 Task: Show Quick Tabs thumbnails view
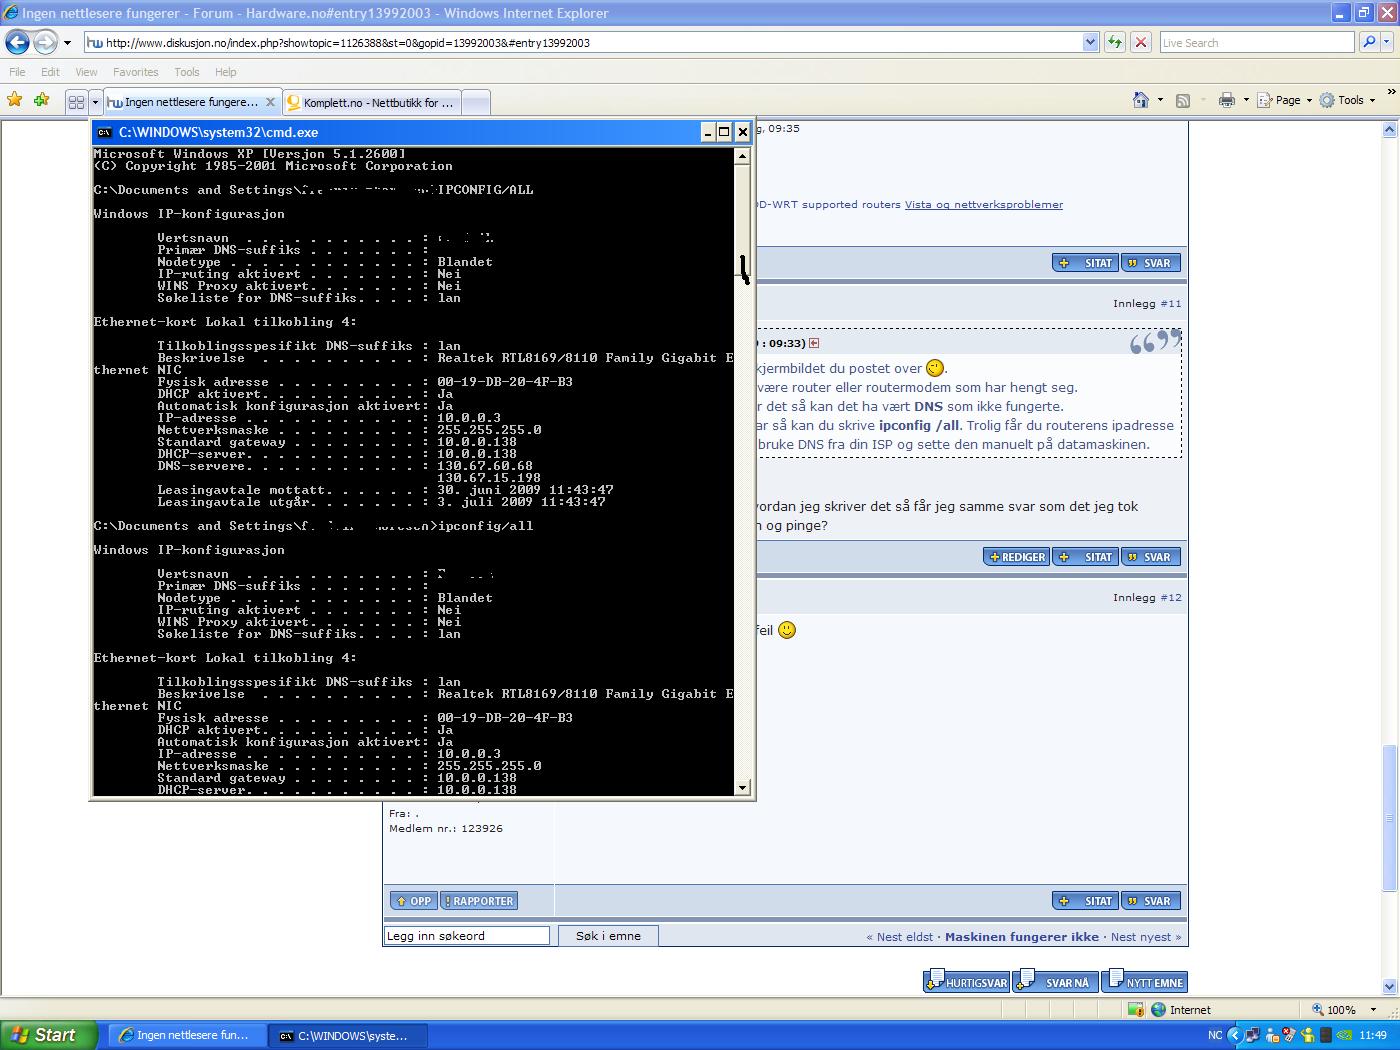76,102
